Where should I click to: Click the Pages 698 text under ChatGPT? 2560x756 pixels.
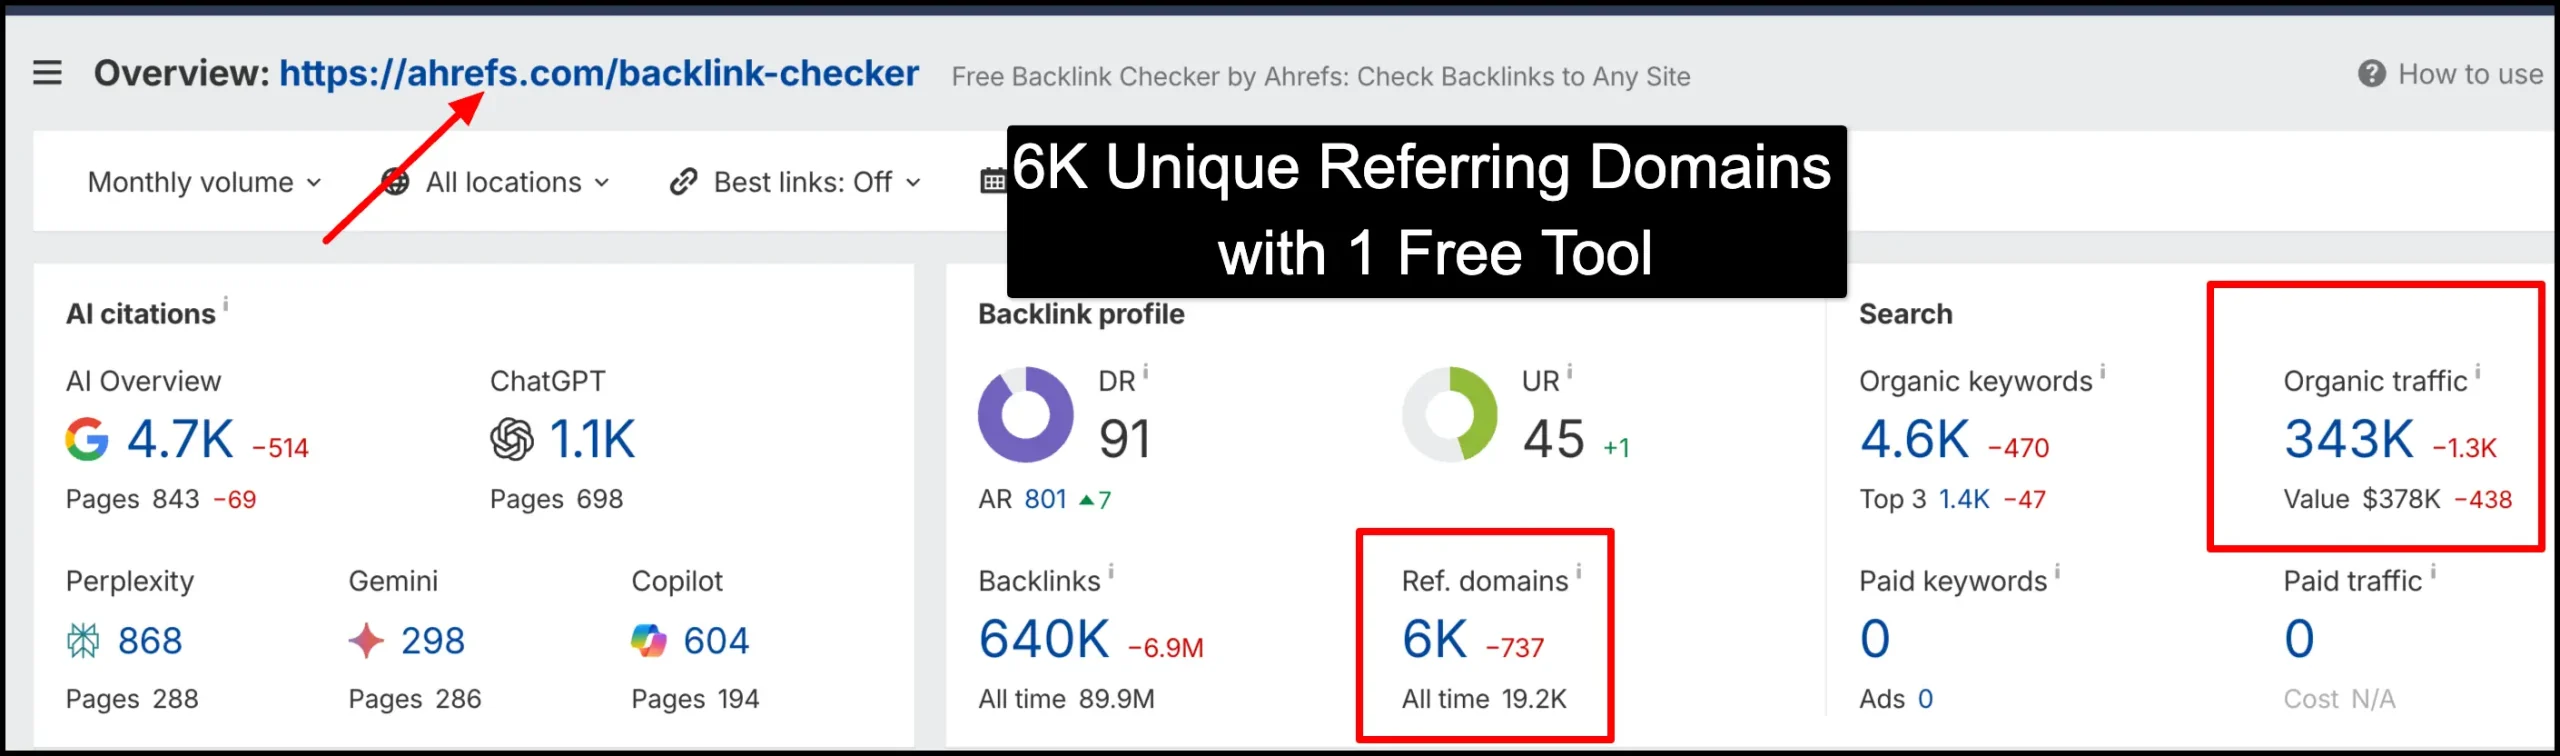coord(556,499)
